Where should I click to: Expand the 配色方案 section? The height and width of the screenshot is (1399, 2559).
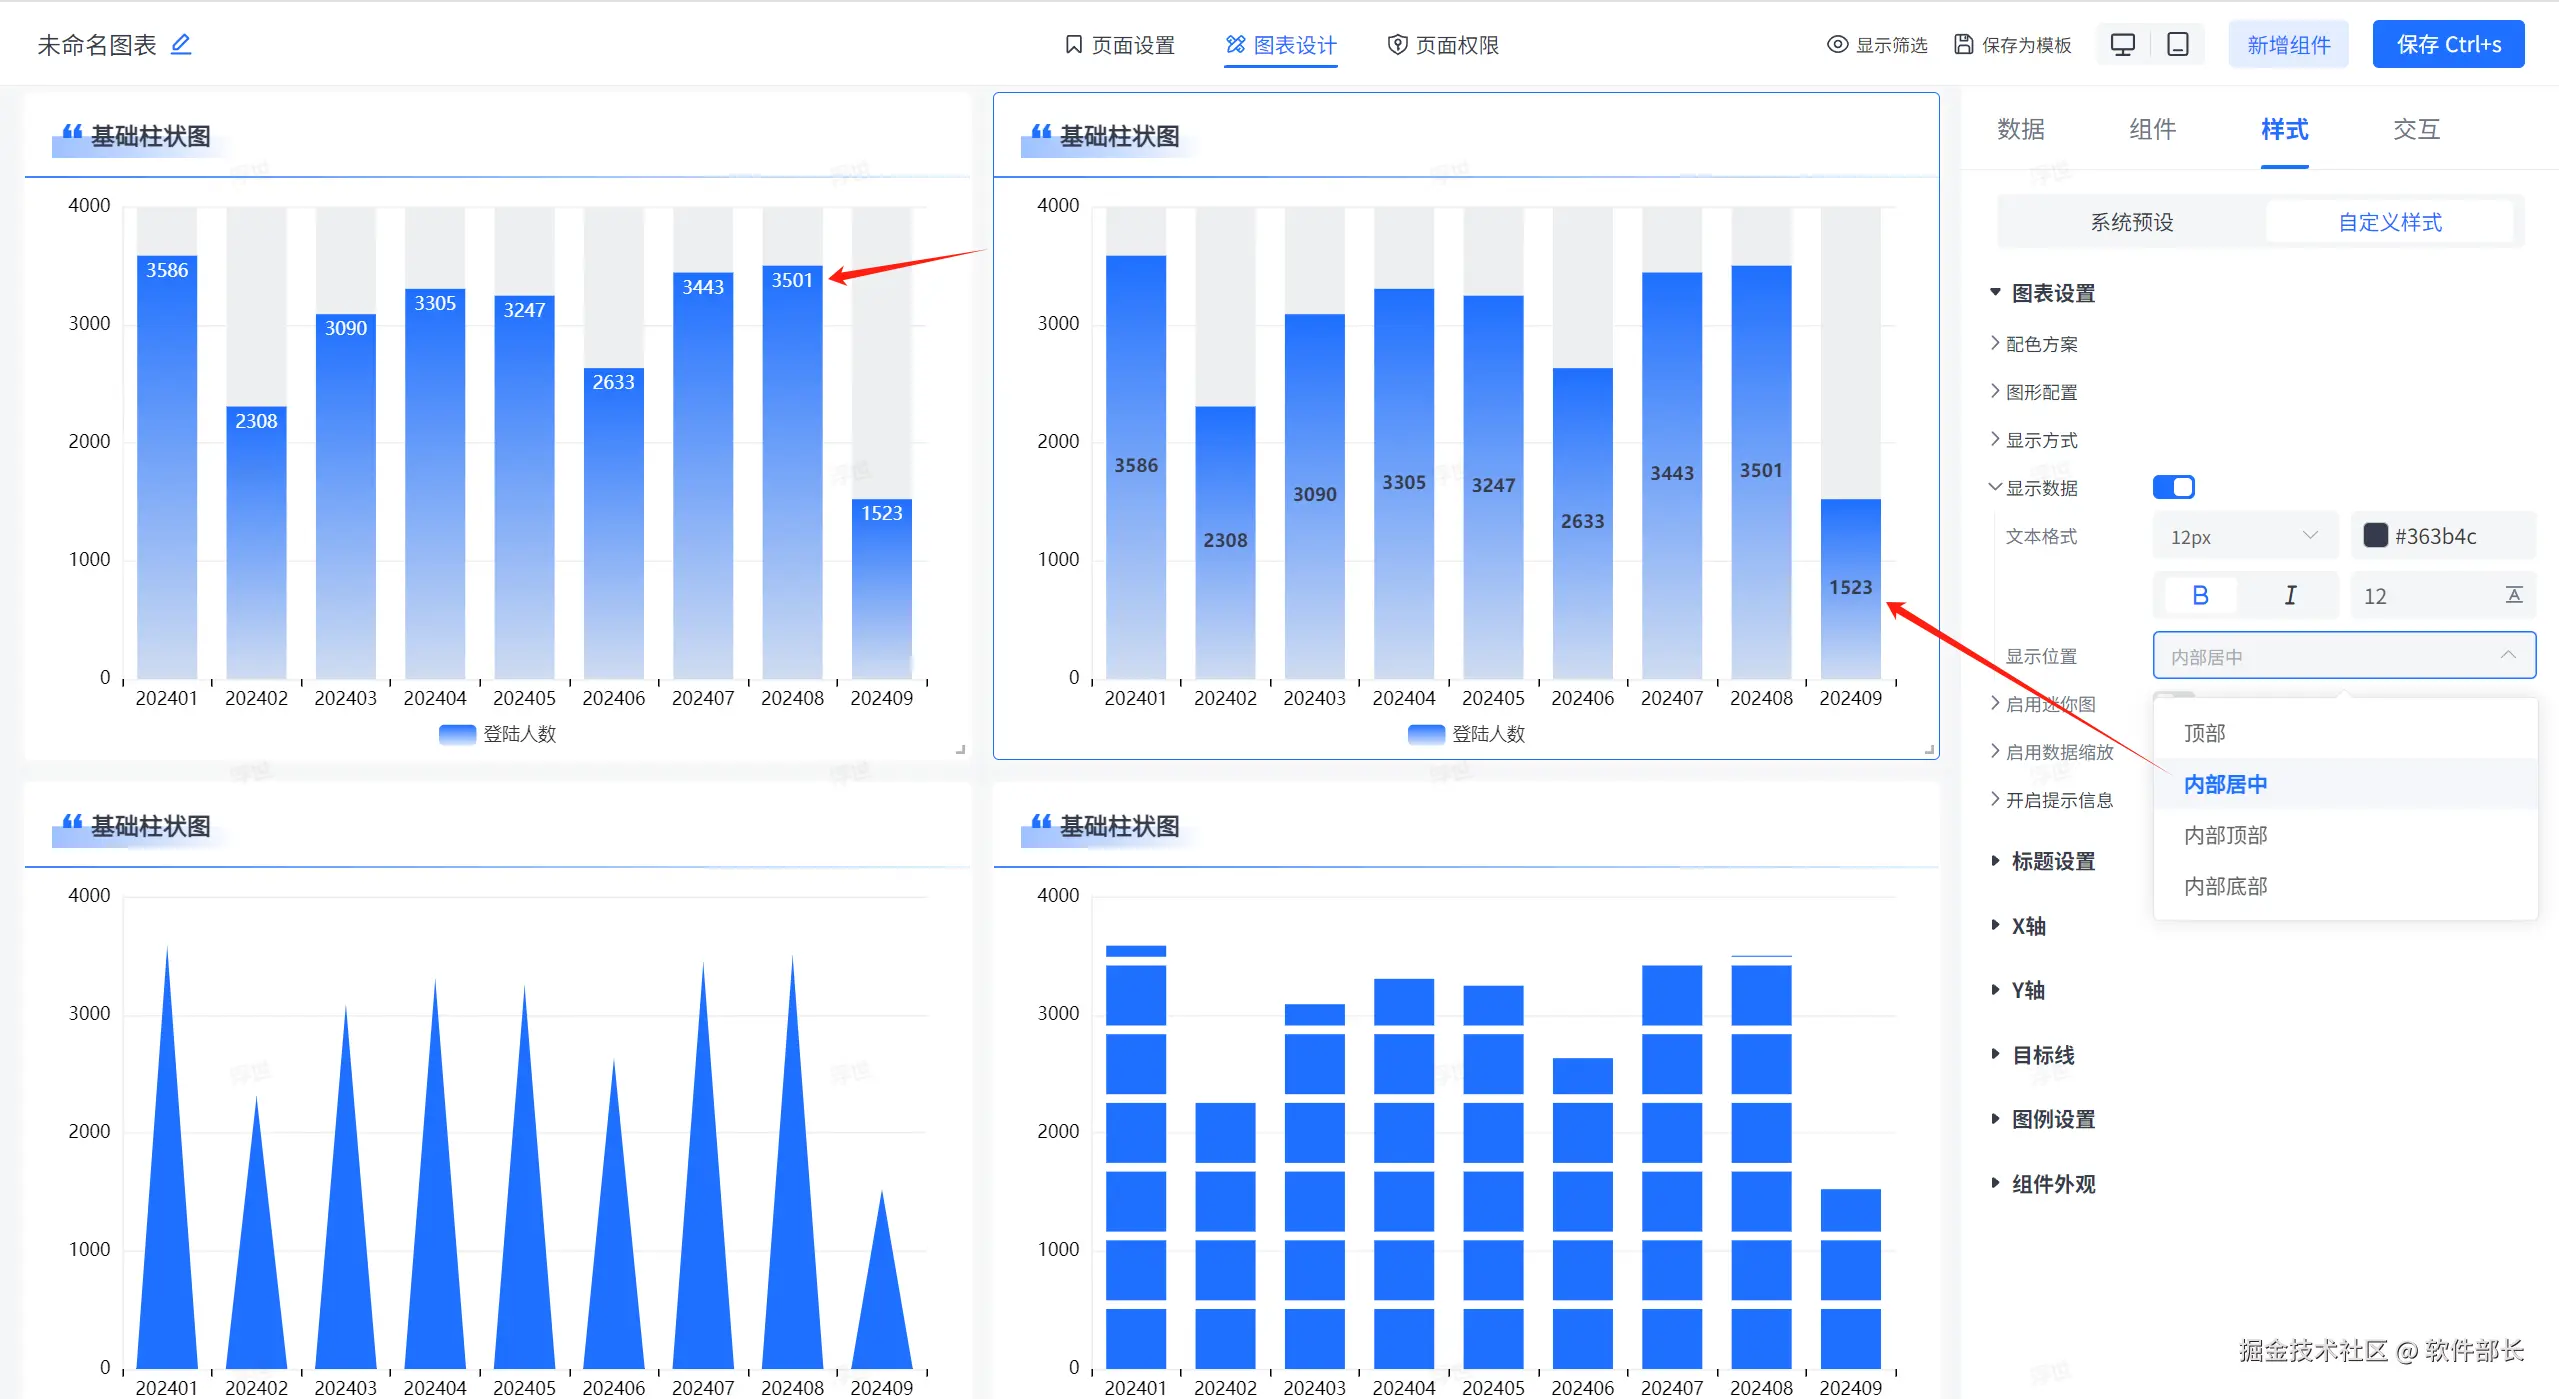pyautogui.click(x=2040, y=344)
